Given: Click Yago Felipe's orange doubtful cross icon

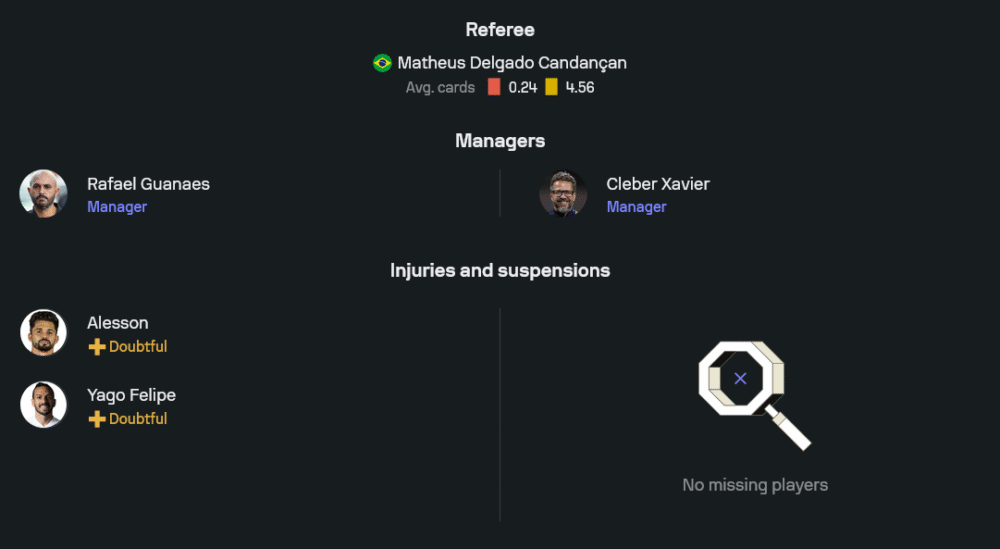Looking at the screenshot, I should point(97,419).
